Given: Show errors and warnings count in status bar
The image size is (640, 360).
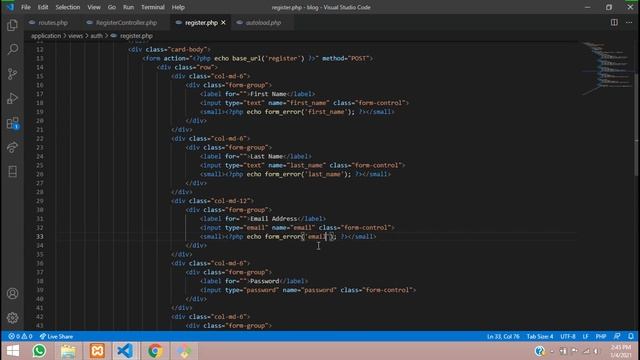Looking at the screenshot, I should click(20, 336).
